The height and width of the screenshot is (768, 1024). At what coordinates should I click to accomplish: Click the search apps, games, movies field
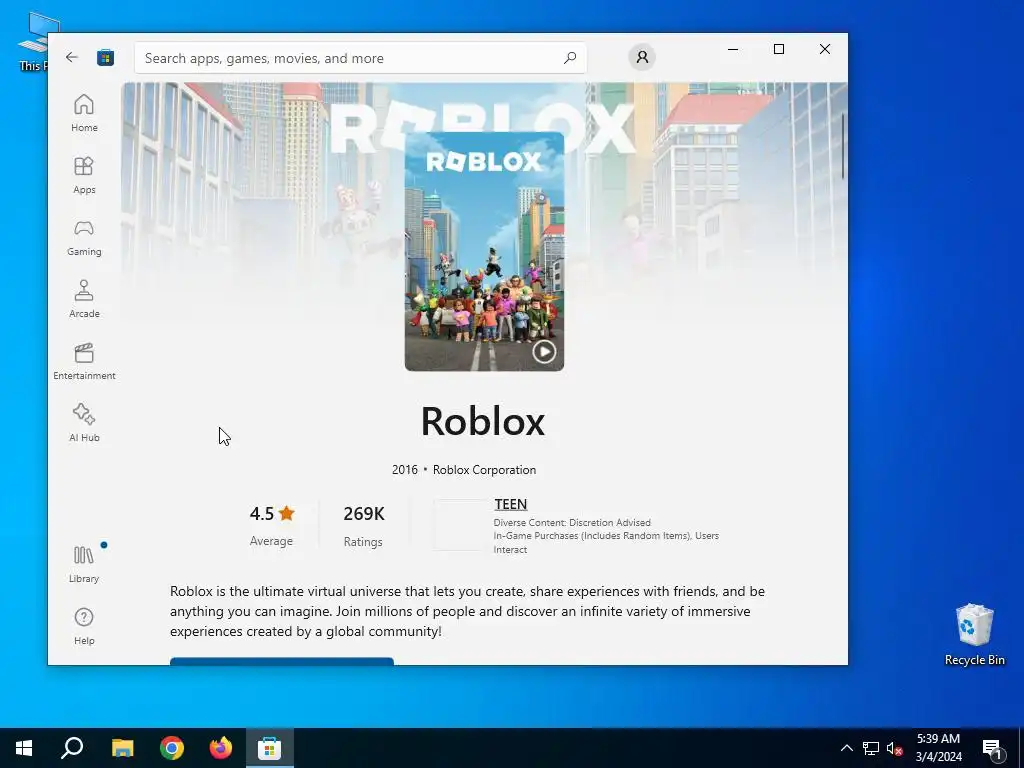click(360, 57)
